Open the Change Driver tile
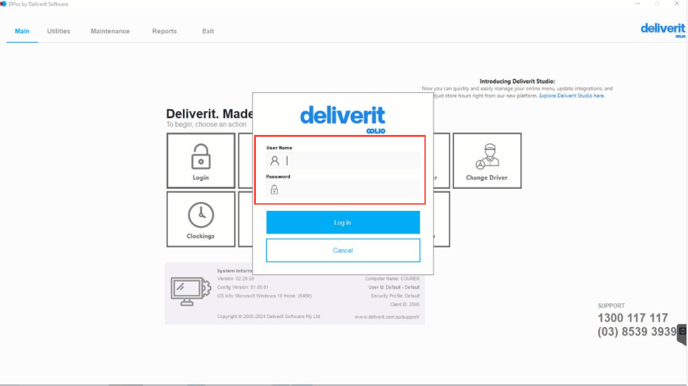The image size is (688, 386). (487, 161)
